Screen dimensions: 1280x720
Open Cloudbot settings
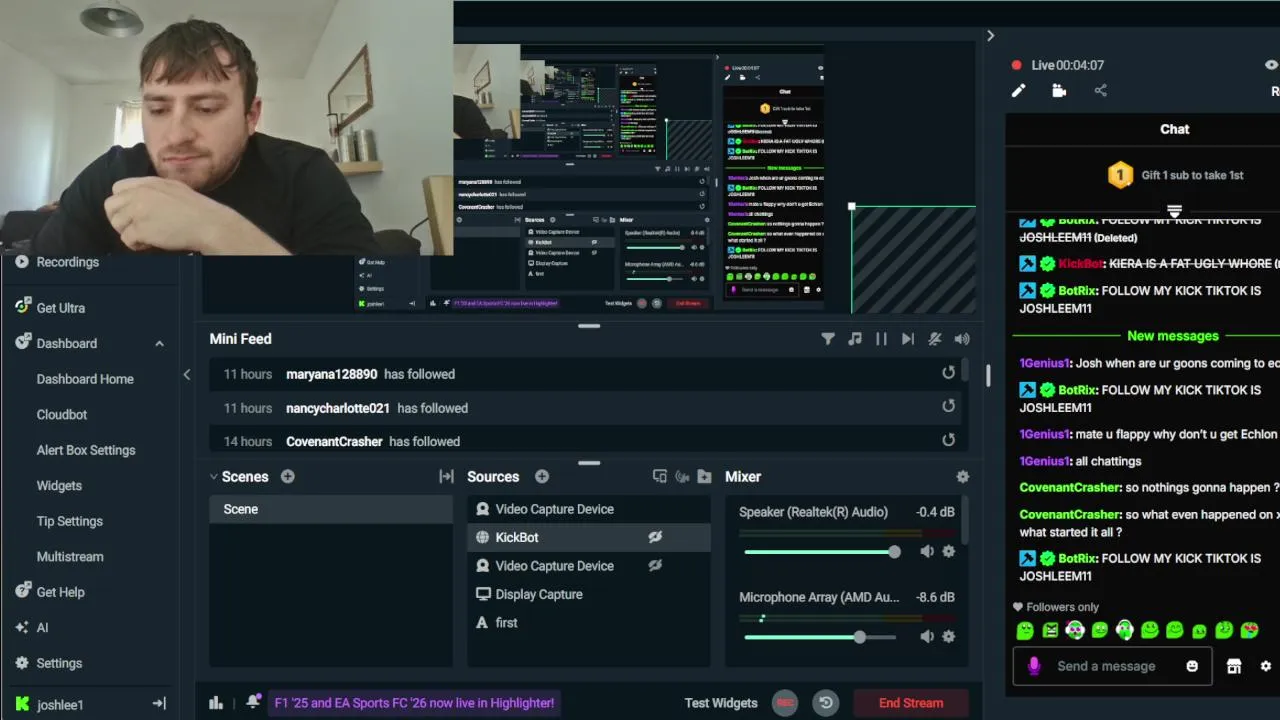[x=62, y=414]
